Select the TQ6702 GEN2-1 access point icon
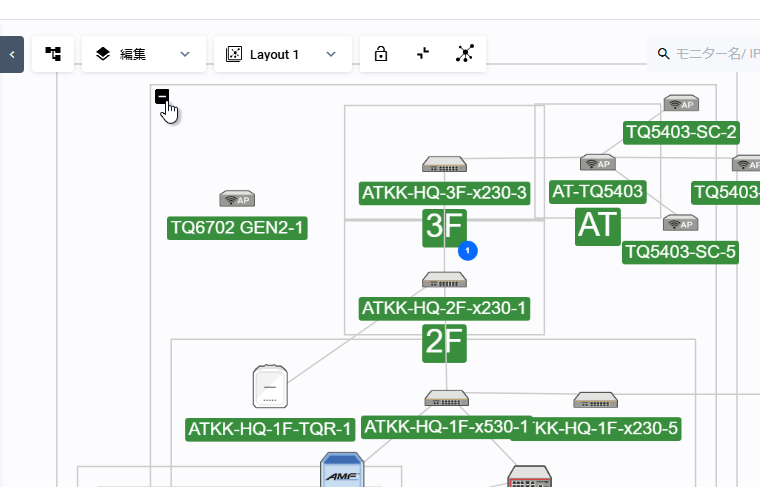Screen dimensions: 760x487 pyautogui.click(x=237, y=199)
